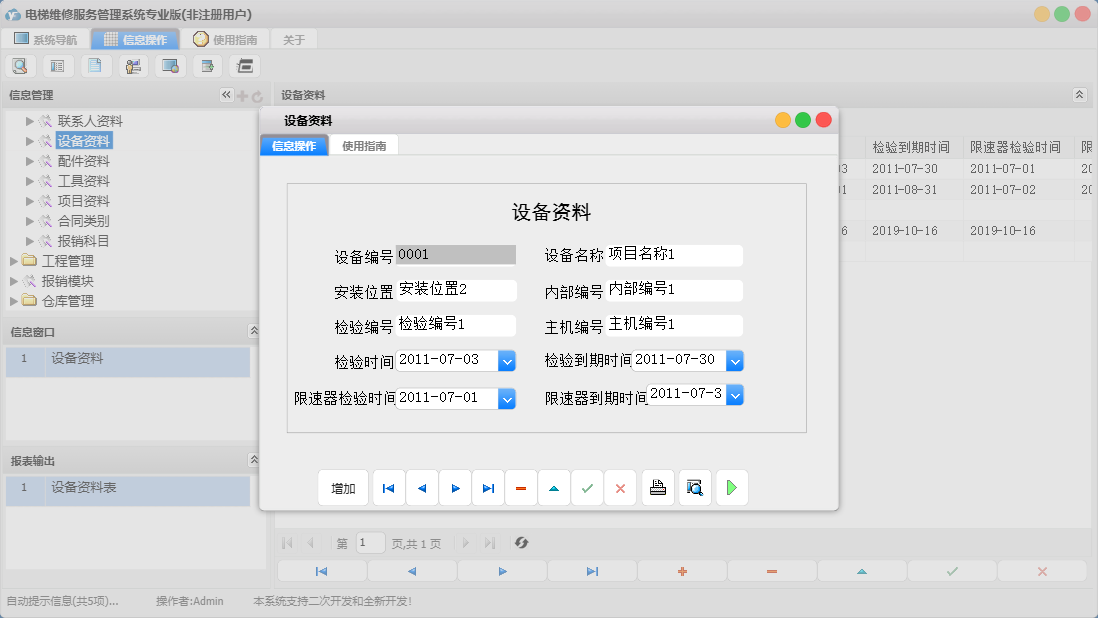Click the 增加 button to add a record
This screenshot has height=618, width=1098.
point(343,487)
